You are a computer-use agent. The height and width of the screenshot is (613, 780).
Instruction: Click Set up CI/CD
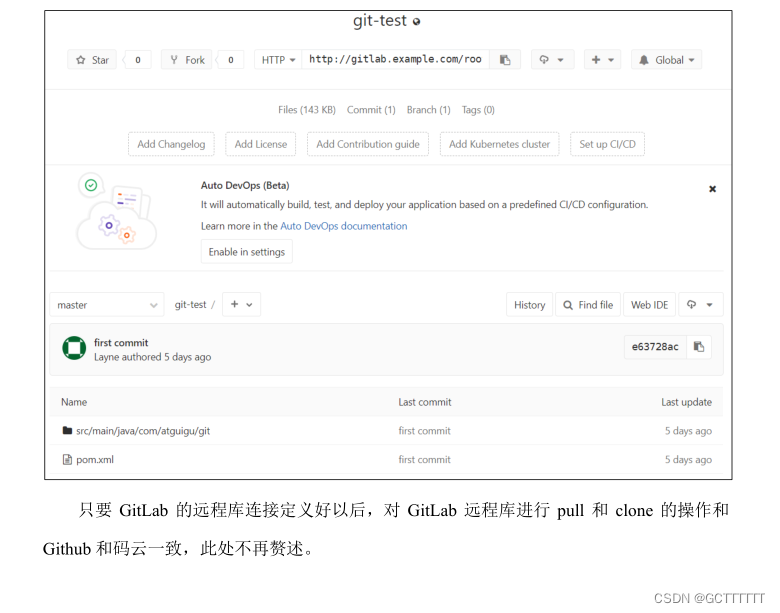pyautogui.click(x=607, y=144)
